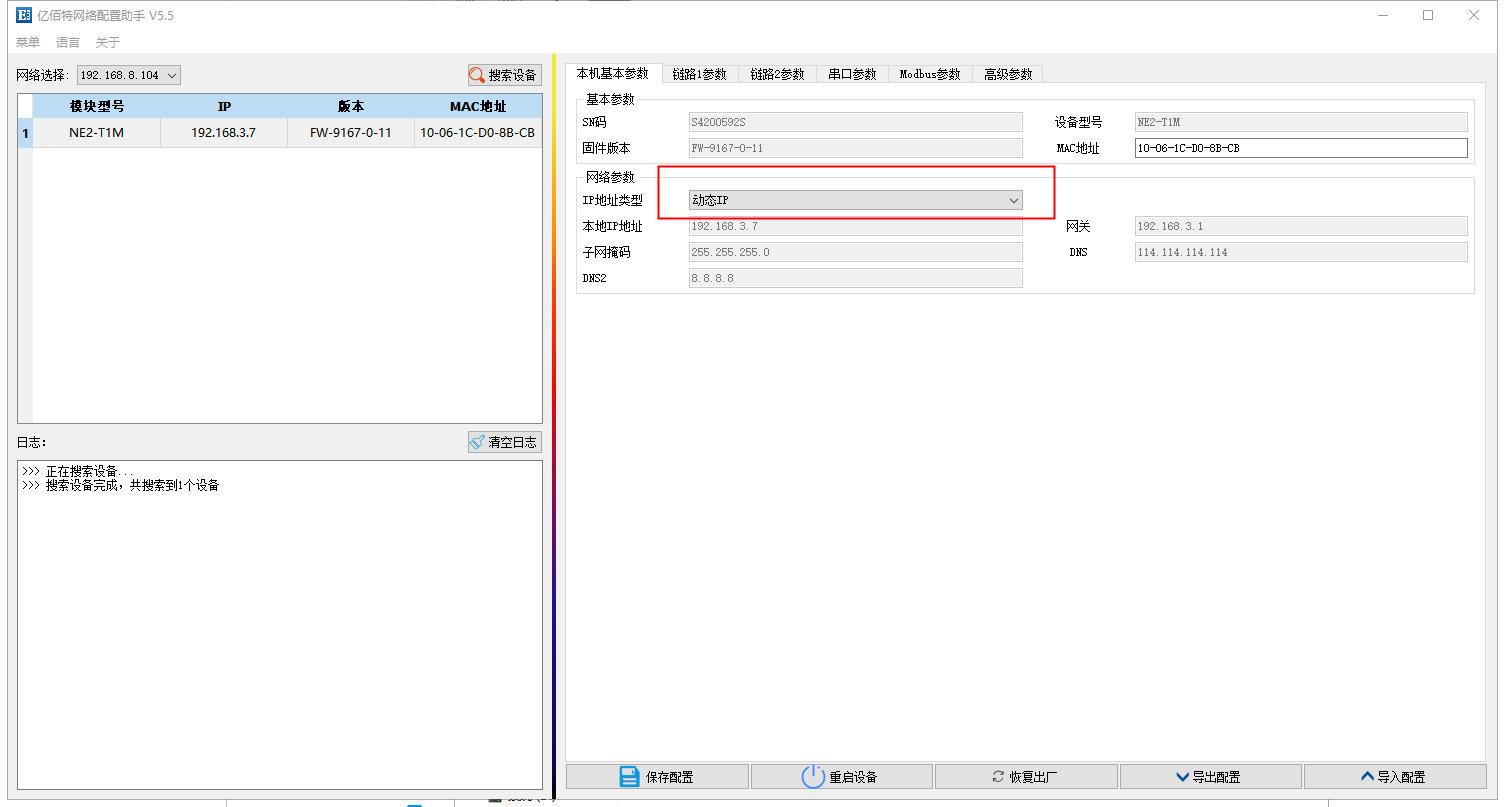This screenshot has width=1505, height=807.
Task: Open the Modbus参数 tab
Action: 929,74
